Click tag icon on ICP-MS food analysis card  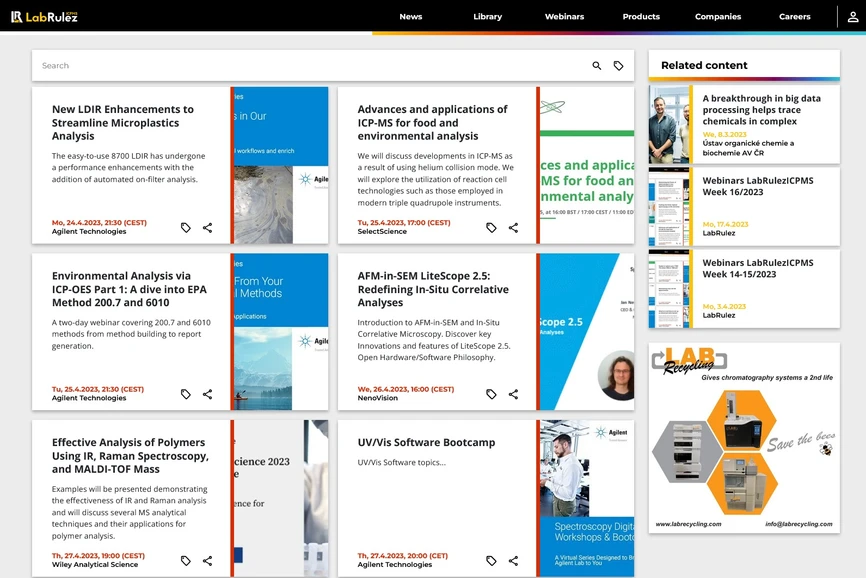pyautogui.click(x=491, y=227)
